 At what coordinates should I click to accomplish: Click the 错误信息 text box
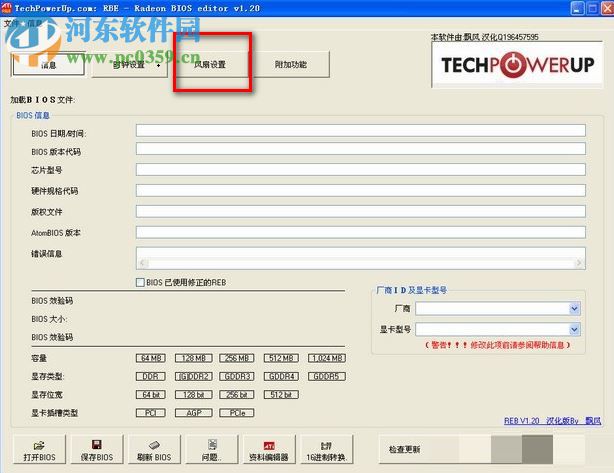coord(361,258)
